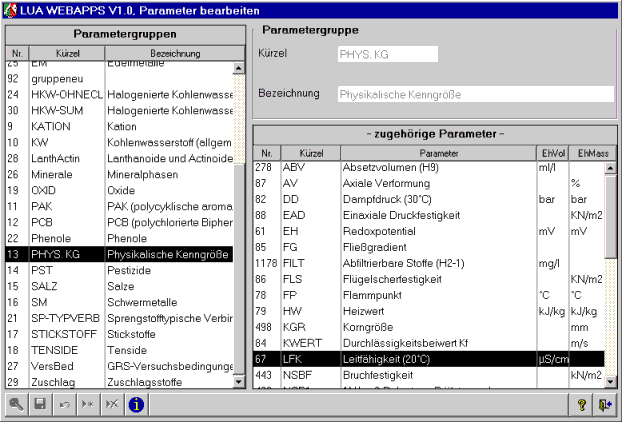Select the PAK parameter group row
This screenshot has height=422, width=622.
[x=120, y=205]
